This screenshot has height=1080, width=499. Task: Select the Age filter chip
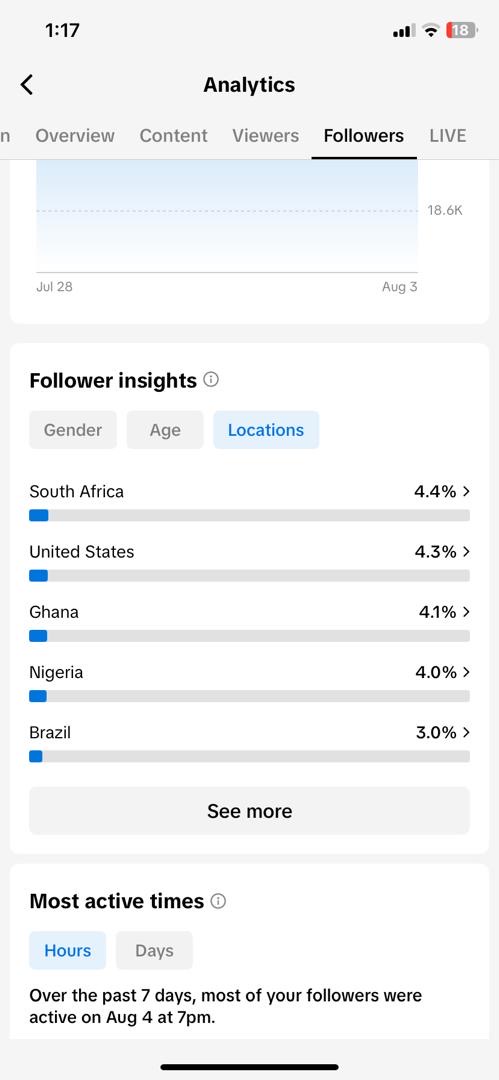point(165,430)
